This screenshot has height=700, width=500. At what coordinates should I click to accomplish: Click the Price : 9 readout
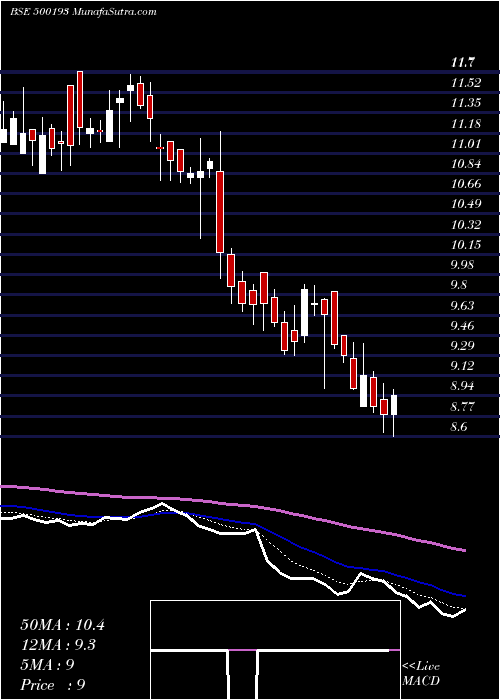[x=53, y=685]
